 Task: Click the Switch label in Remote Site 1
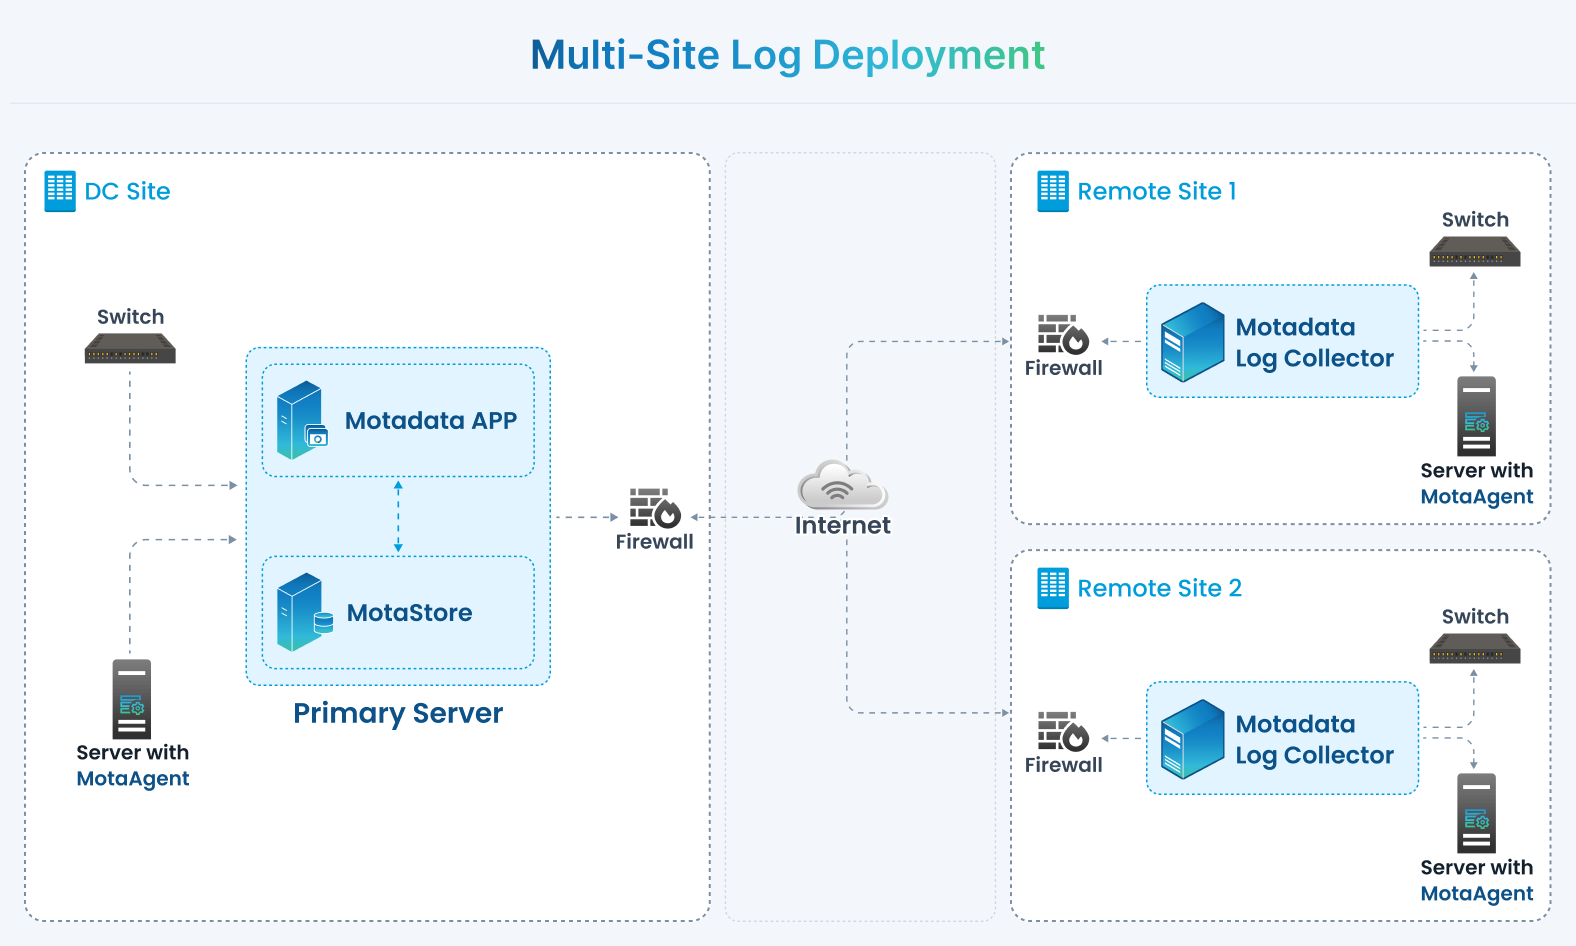[1476, 220]
